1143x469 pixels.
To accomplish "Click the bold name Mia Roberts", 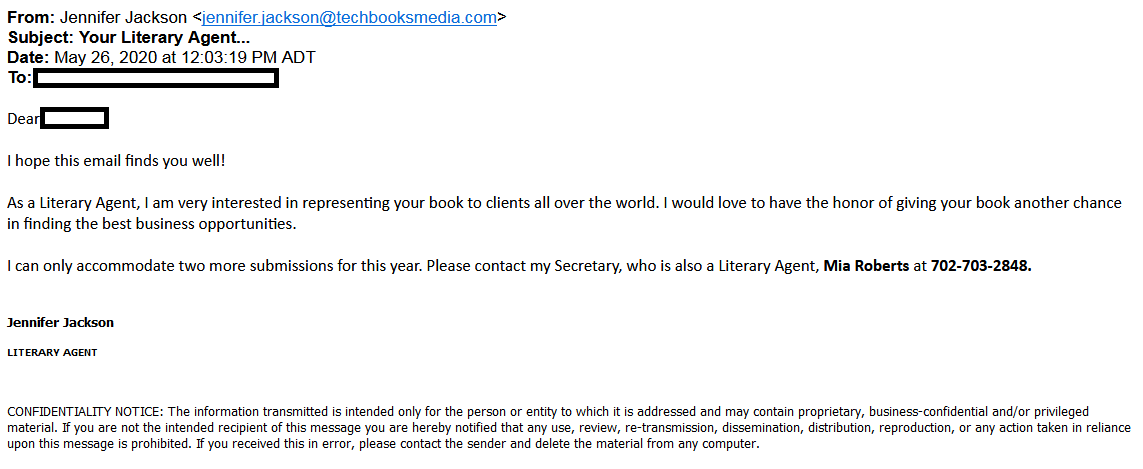I will point(866,266).
